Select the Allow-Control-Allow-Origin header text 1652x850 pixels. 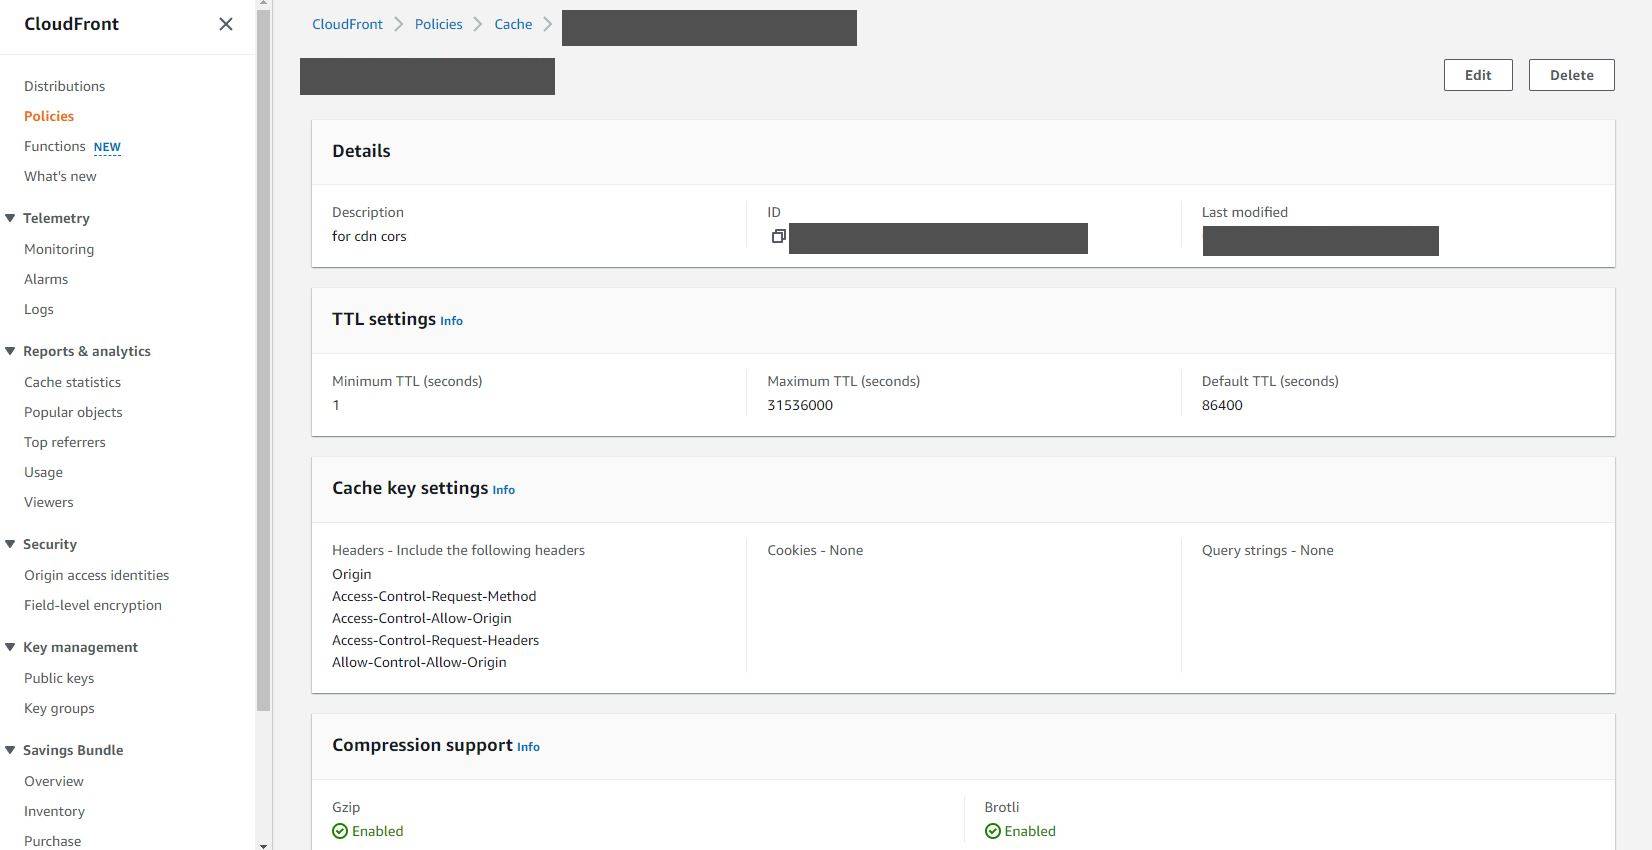coord(419,662)
